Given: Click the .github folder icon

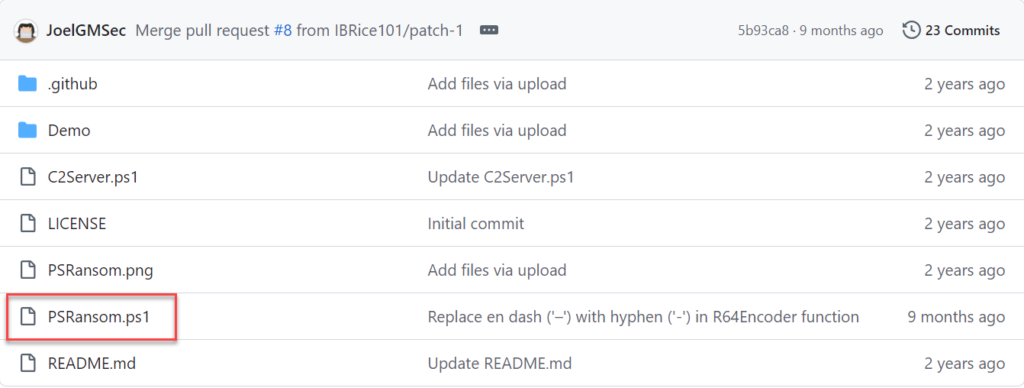Looking at the screenshot, I should point(27,84).
